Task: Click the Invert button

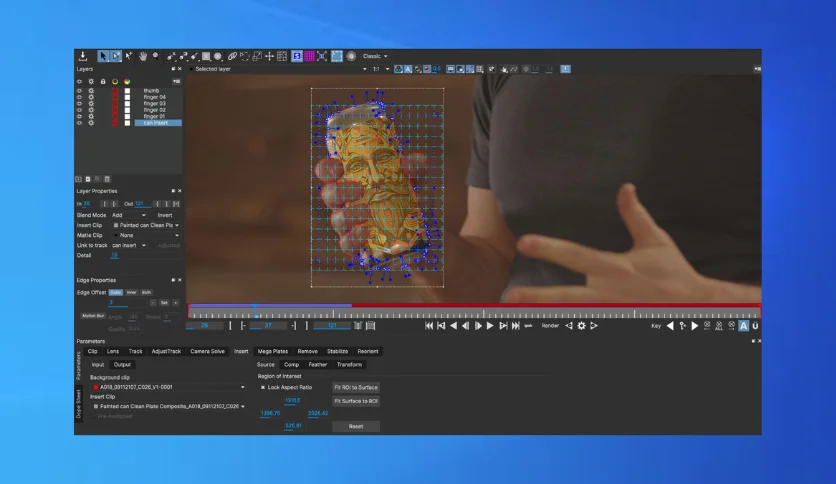Action: click(x=165, y=215)
